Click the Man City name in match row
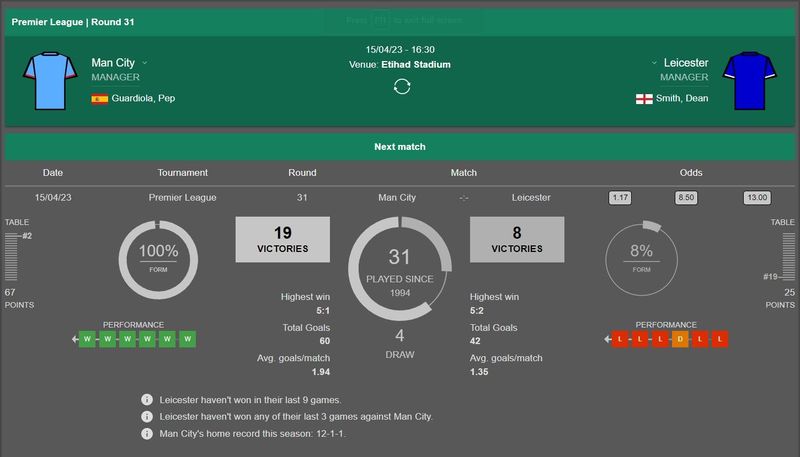 pos(397,197)
